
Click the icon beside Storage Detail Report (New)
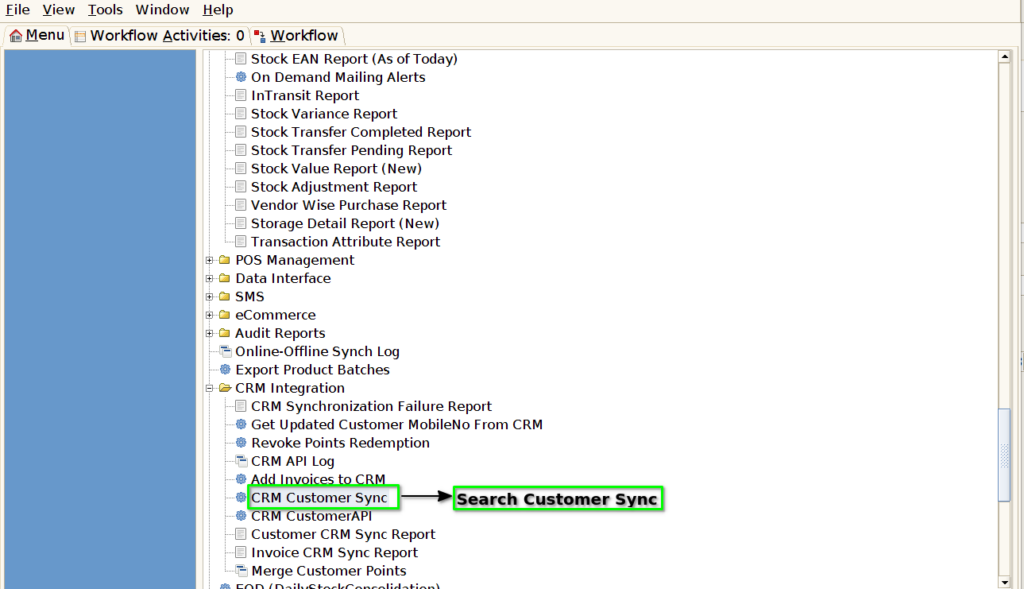click(x=240, y=223)
